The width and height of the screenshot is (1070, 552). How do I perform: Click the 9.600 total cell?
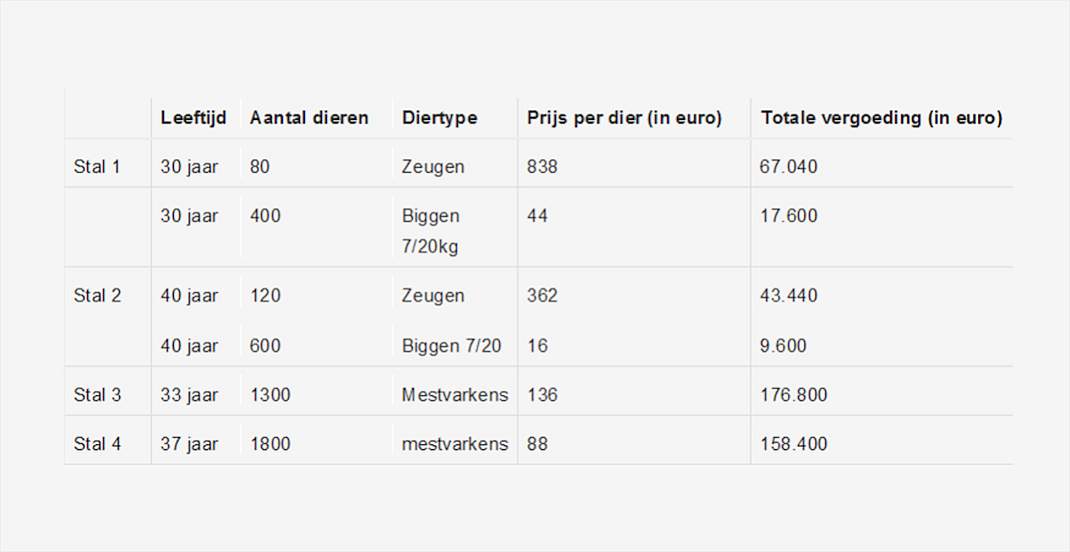(x=783, y=346)
